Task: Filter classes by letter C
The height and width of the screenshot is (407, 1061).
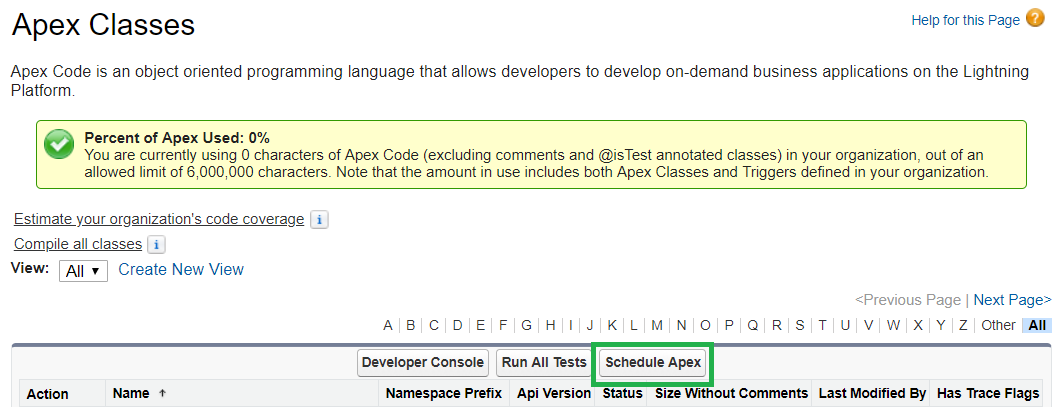Action: click(x=434, y=326)
